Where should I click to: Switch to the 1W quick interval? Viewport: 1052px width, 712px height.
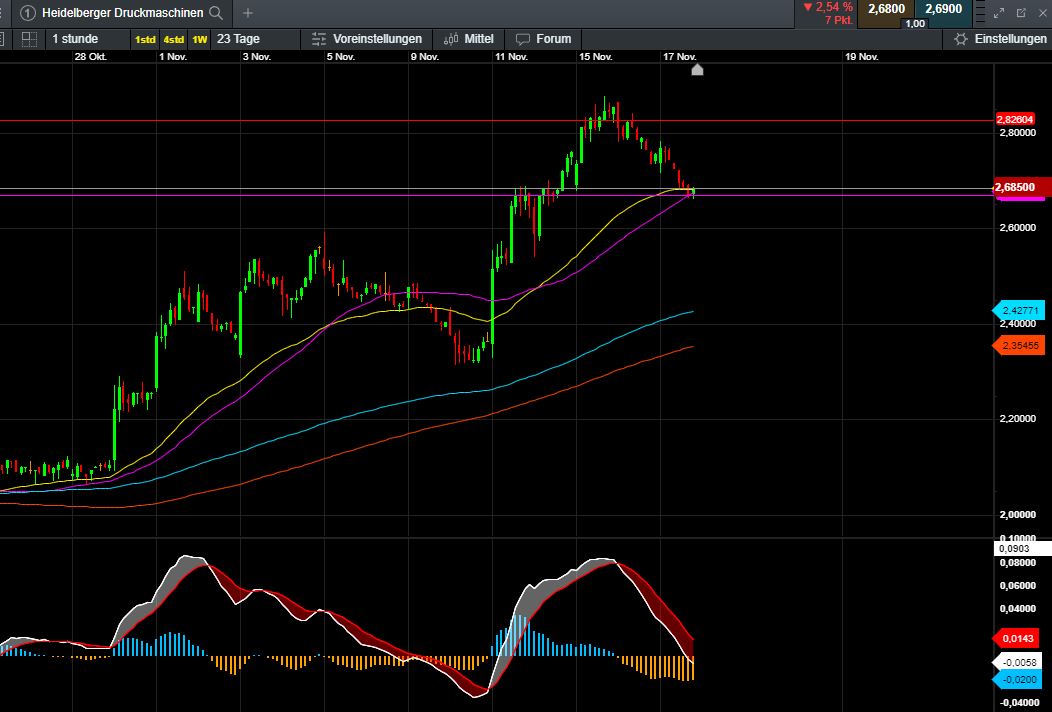pos(200,40)
